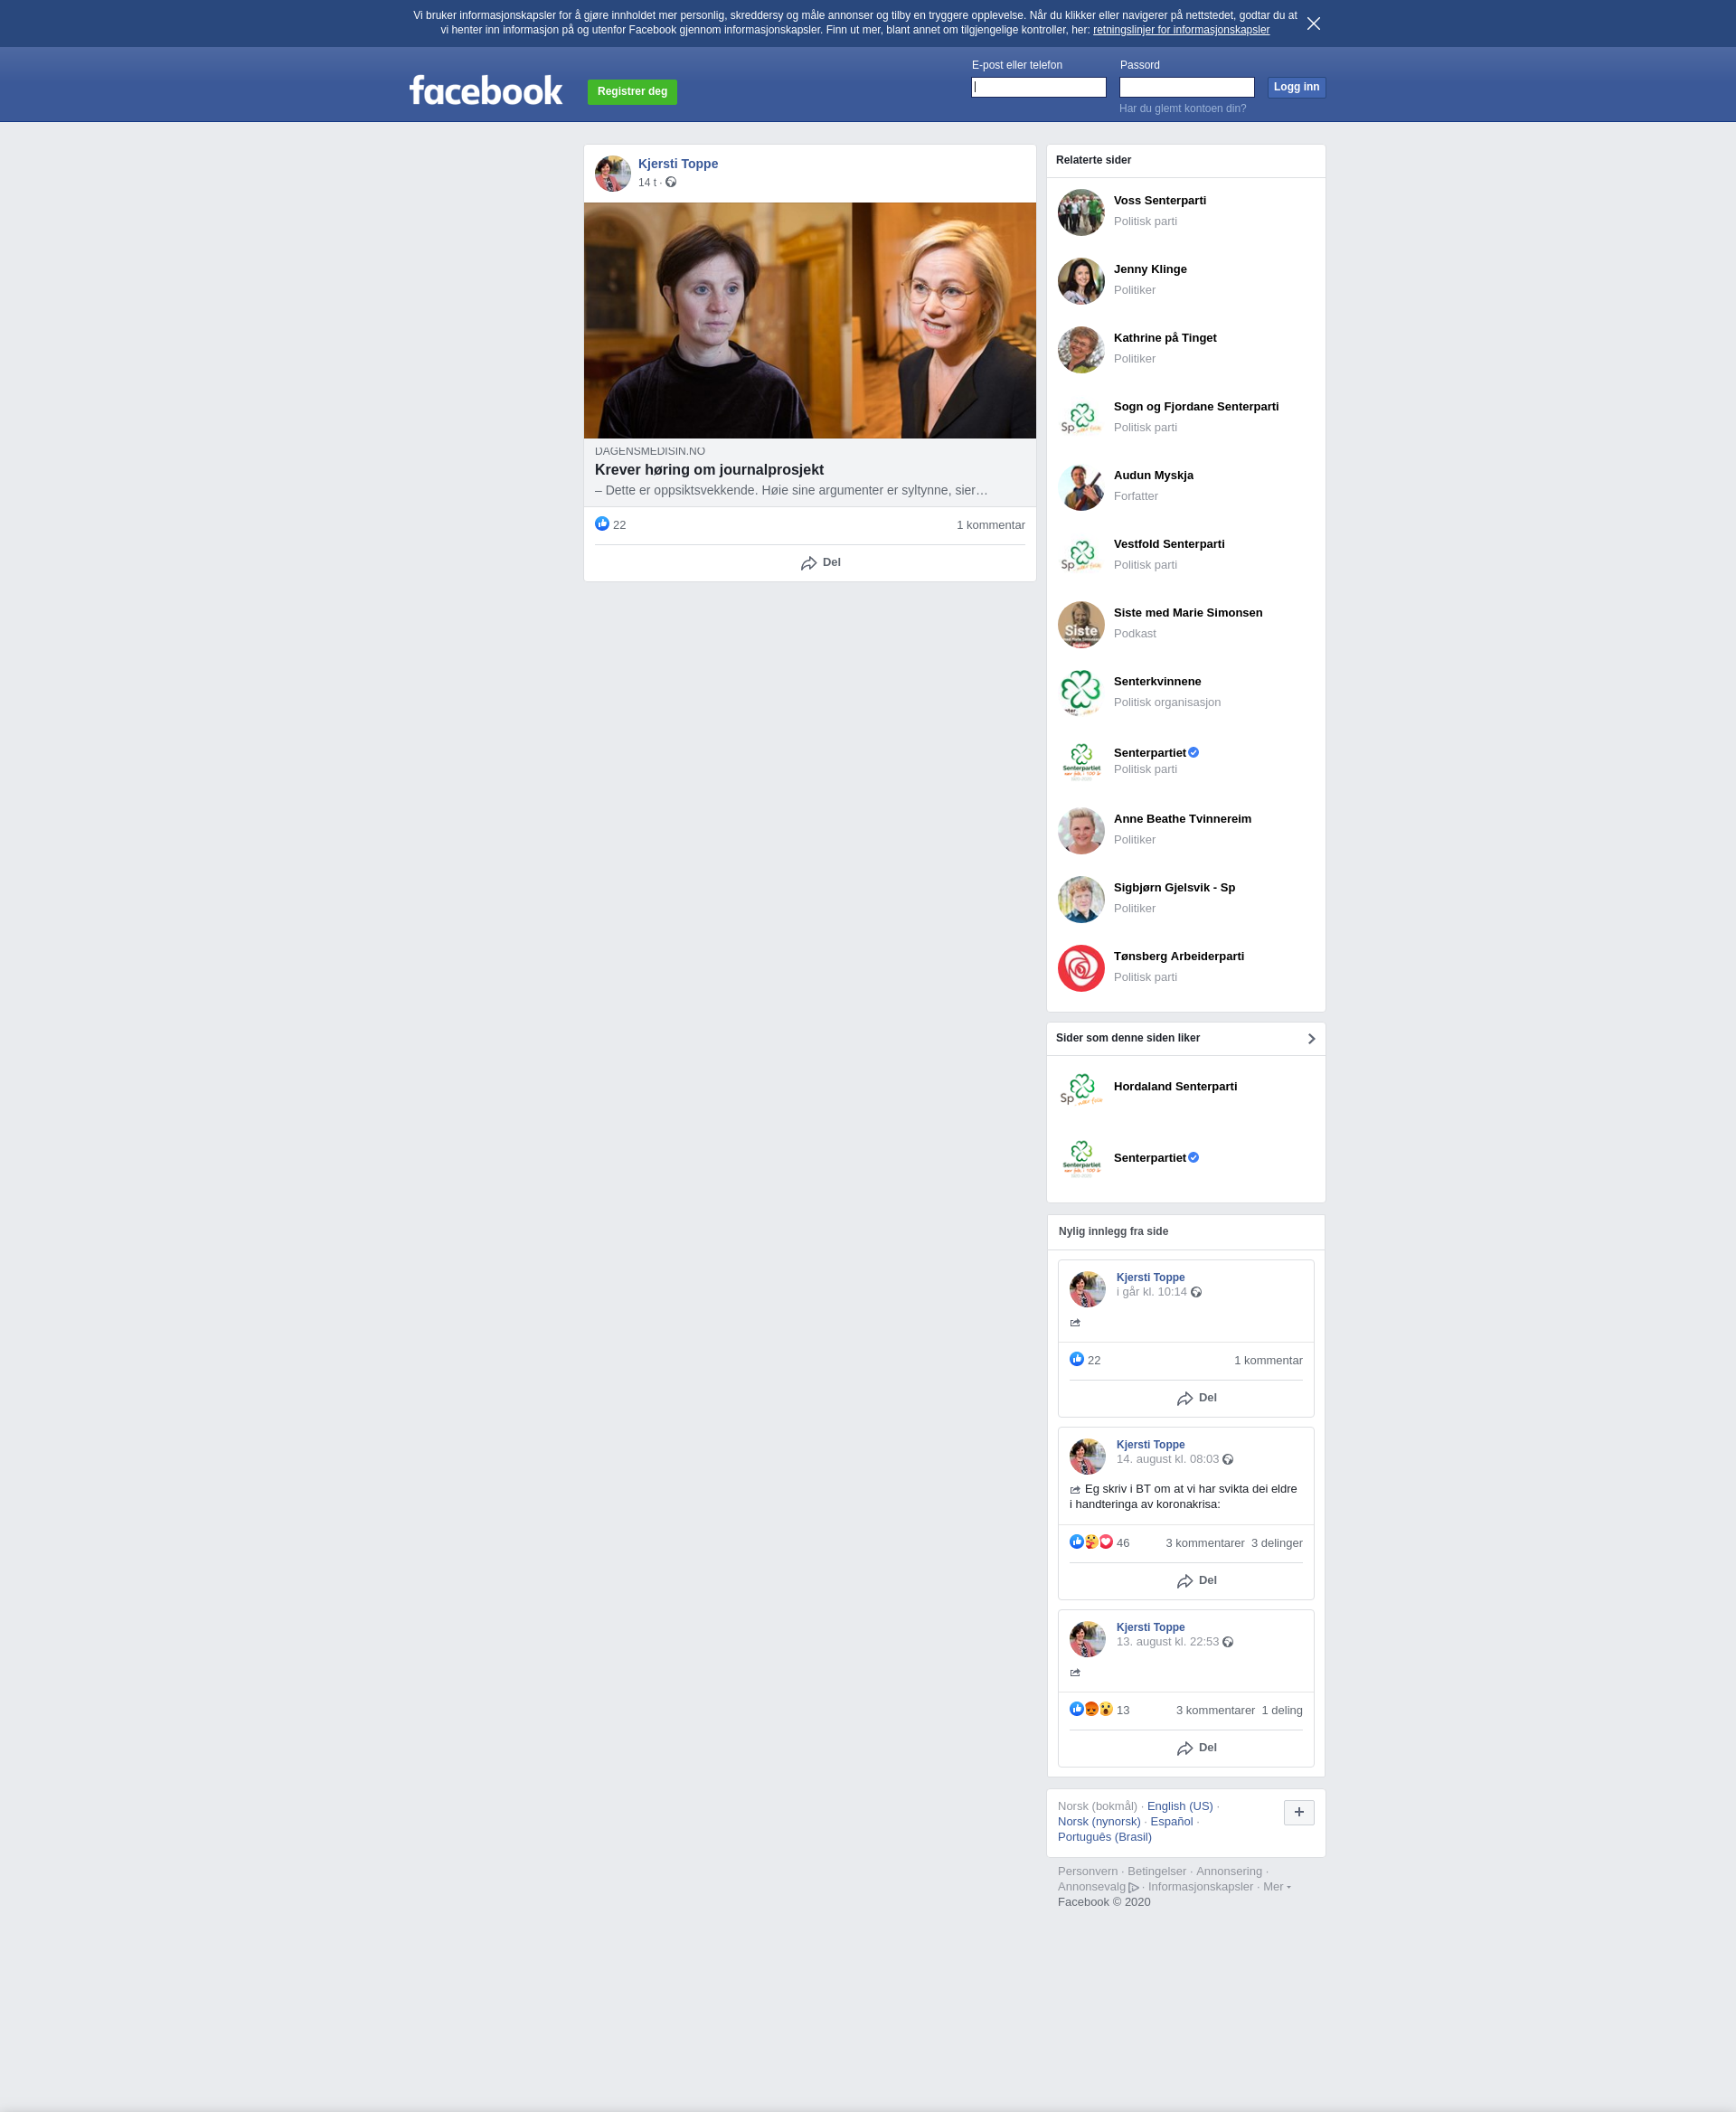This screenshot has height=2112, width=1736.
Task: Open Informasjonskapsler footer link
Action: pyautogui.click(x=1200, y=1887)
